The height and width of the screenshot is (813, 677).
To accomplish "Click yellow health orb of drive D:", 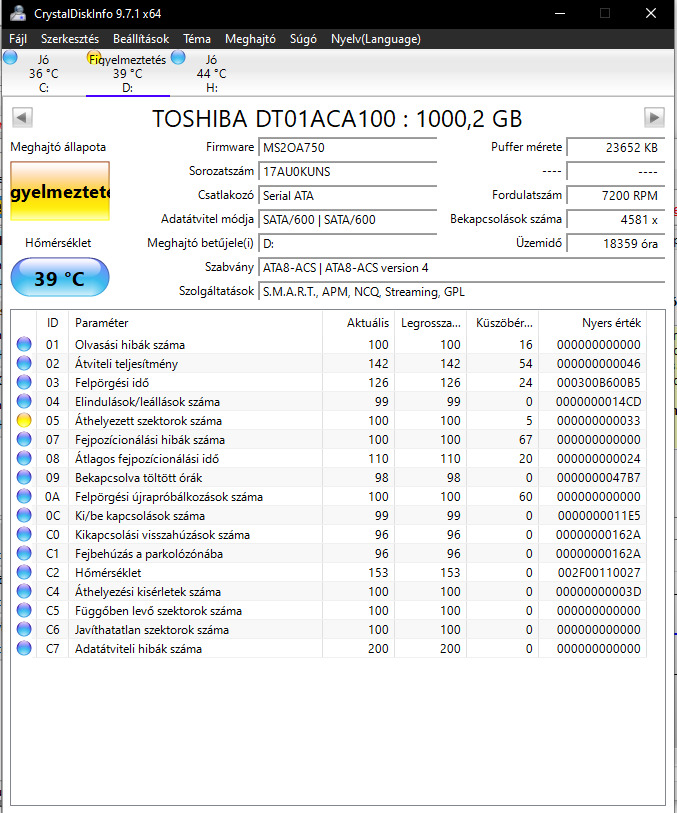I will point(94,57).
